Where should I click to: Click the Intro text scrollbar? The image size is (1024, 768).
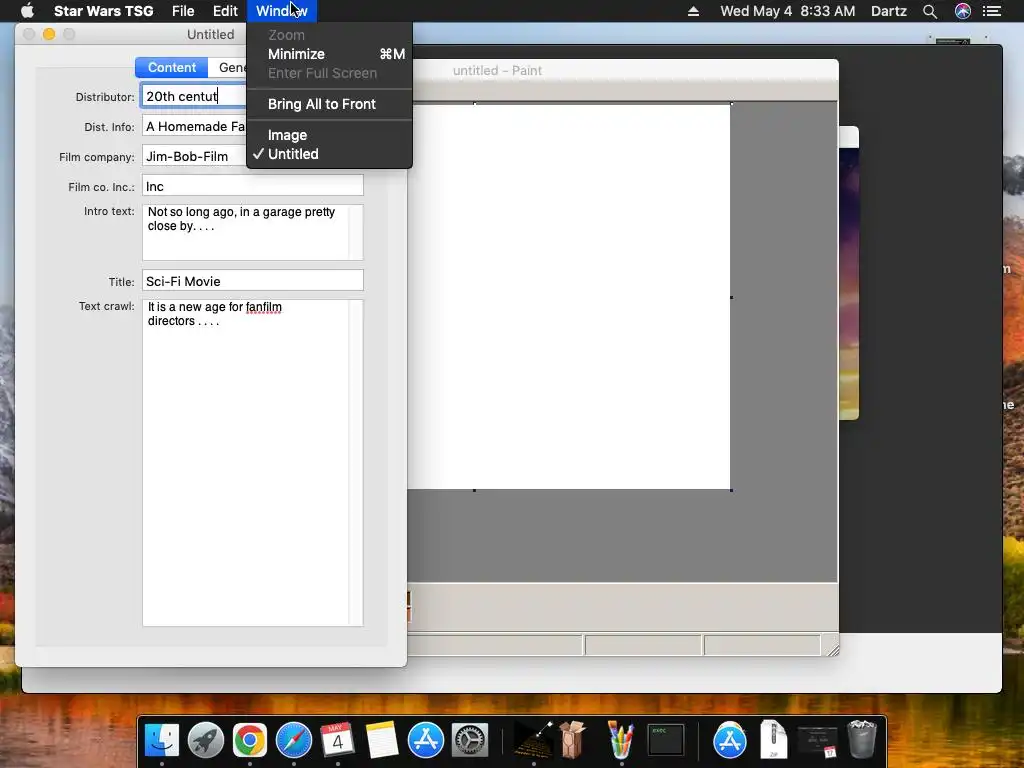356,232
